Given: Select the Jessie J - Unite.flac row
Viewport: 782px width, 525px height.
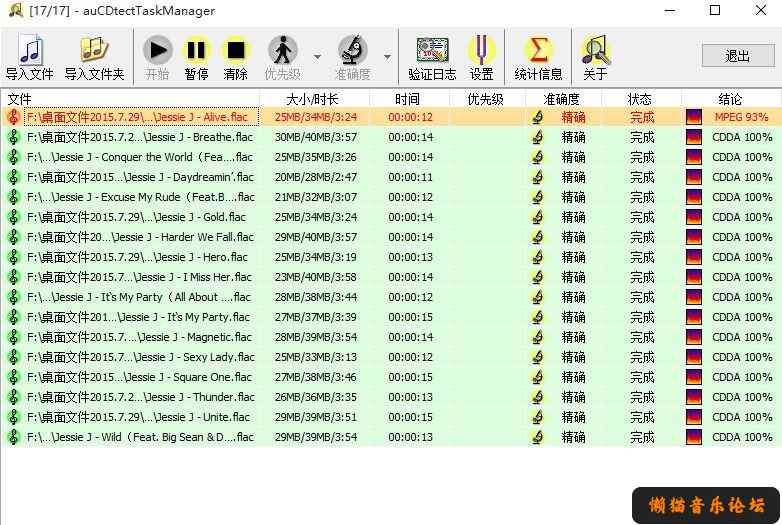Looking at the screenshot, I should pos(391,417).
